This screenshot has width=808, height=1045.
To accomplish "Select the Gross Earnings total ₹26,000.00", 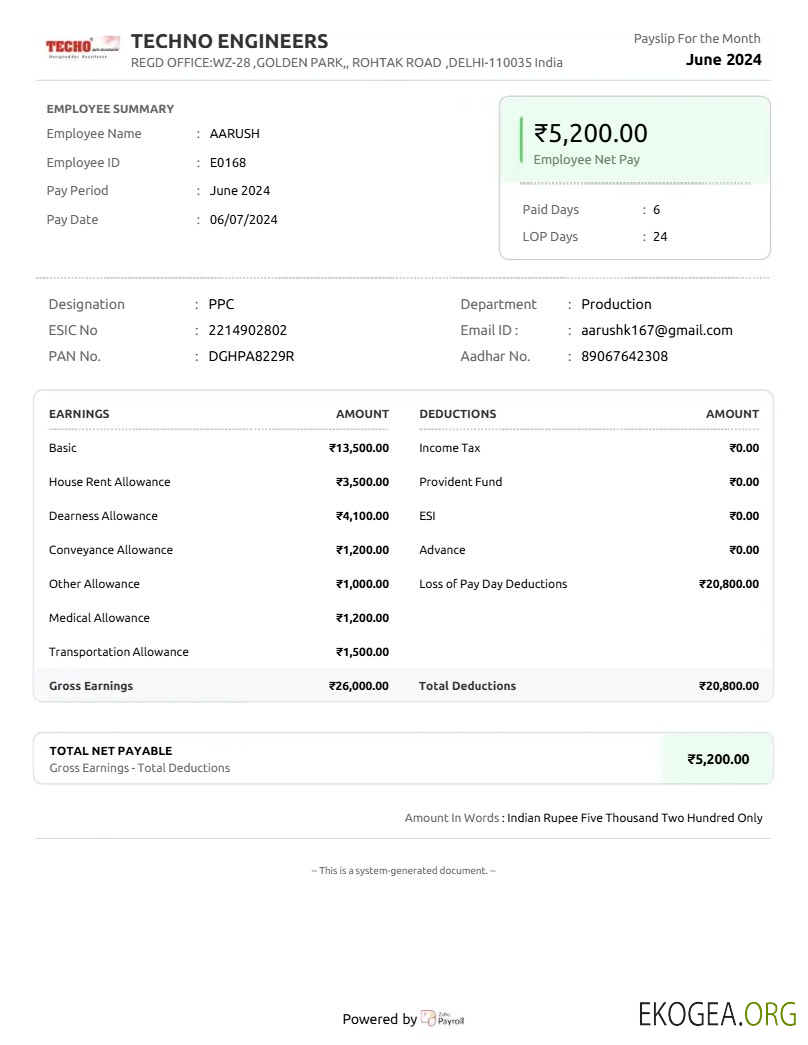I will point(359,686).
